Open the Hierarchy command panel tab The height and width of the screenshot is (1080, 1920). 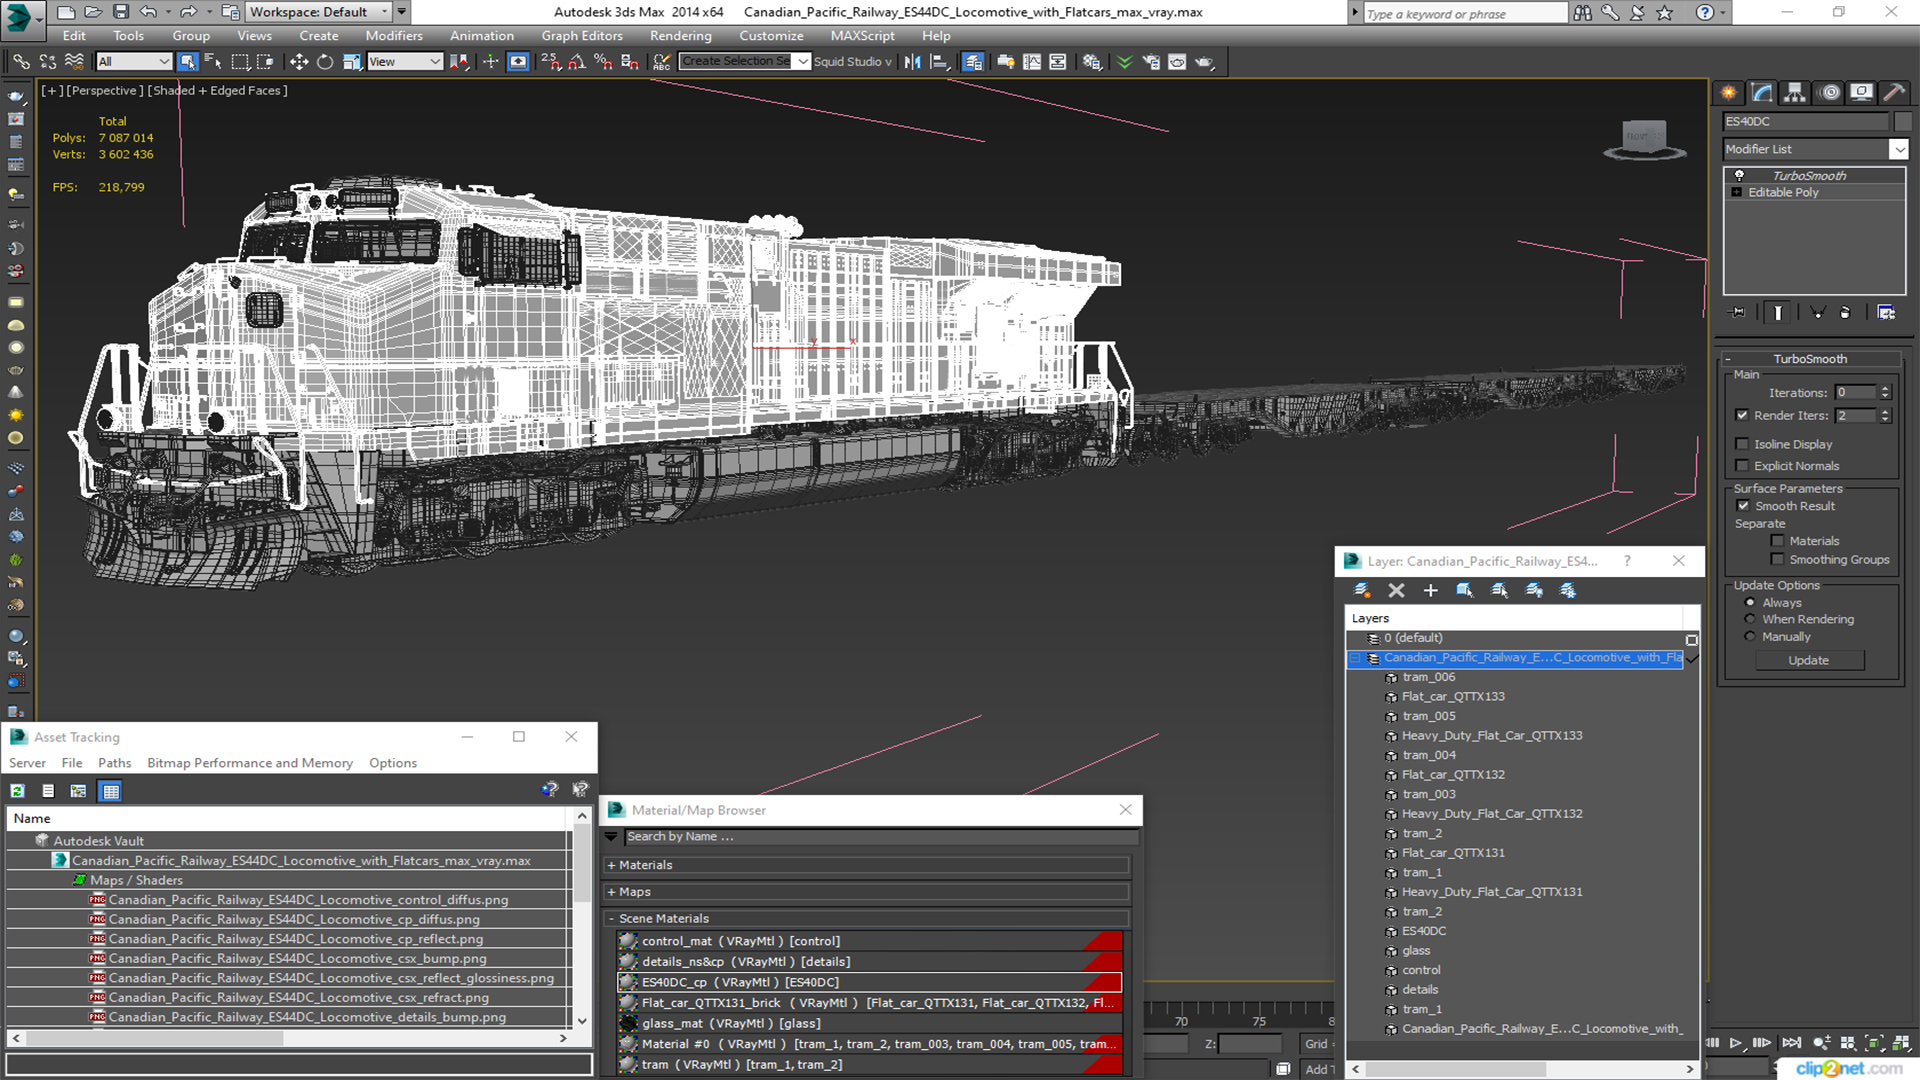tap(1795, 93)
